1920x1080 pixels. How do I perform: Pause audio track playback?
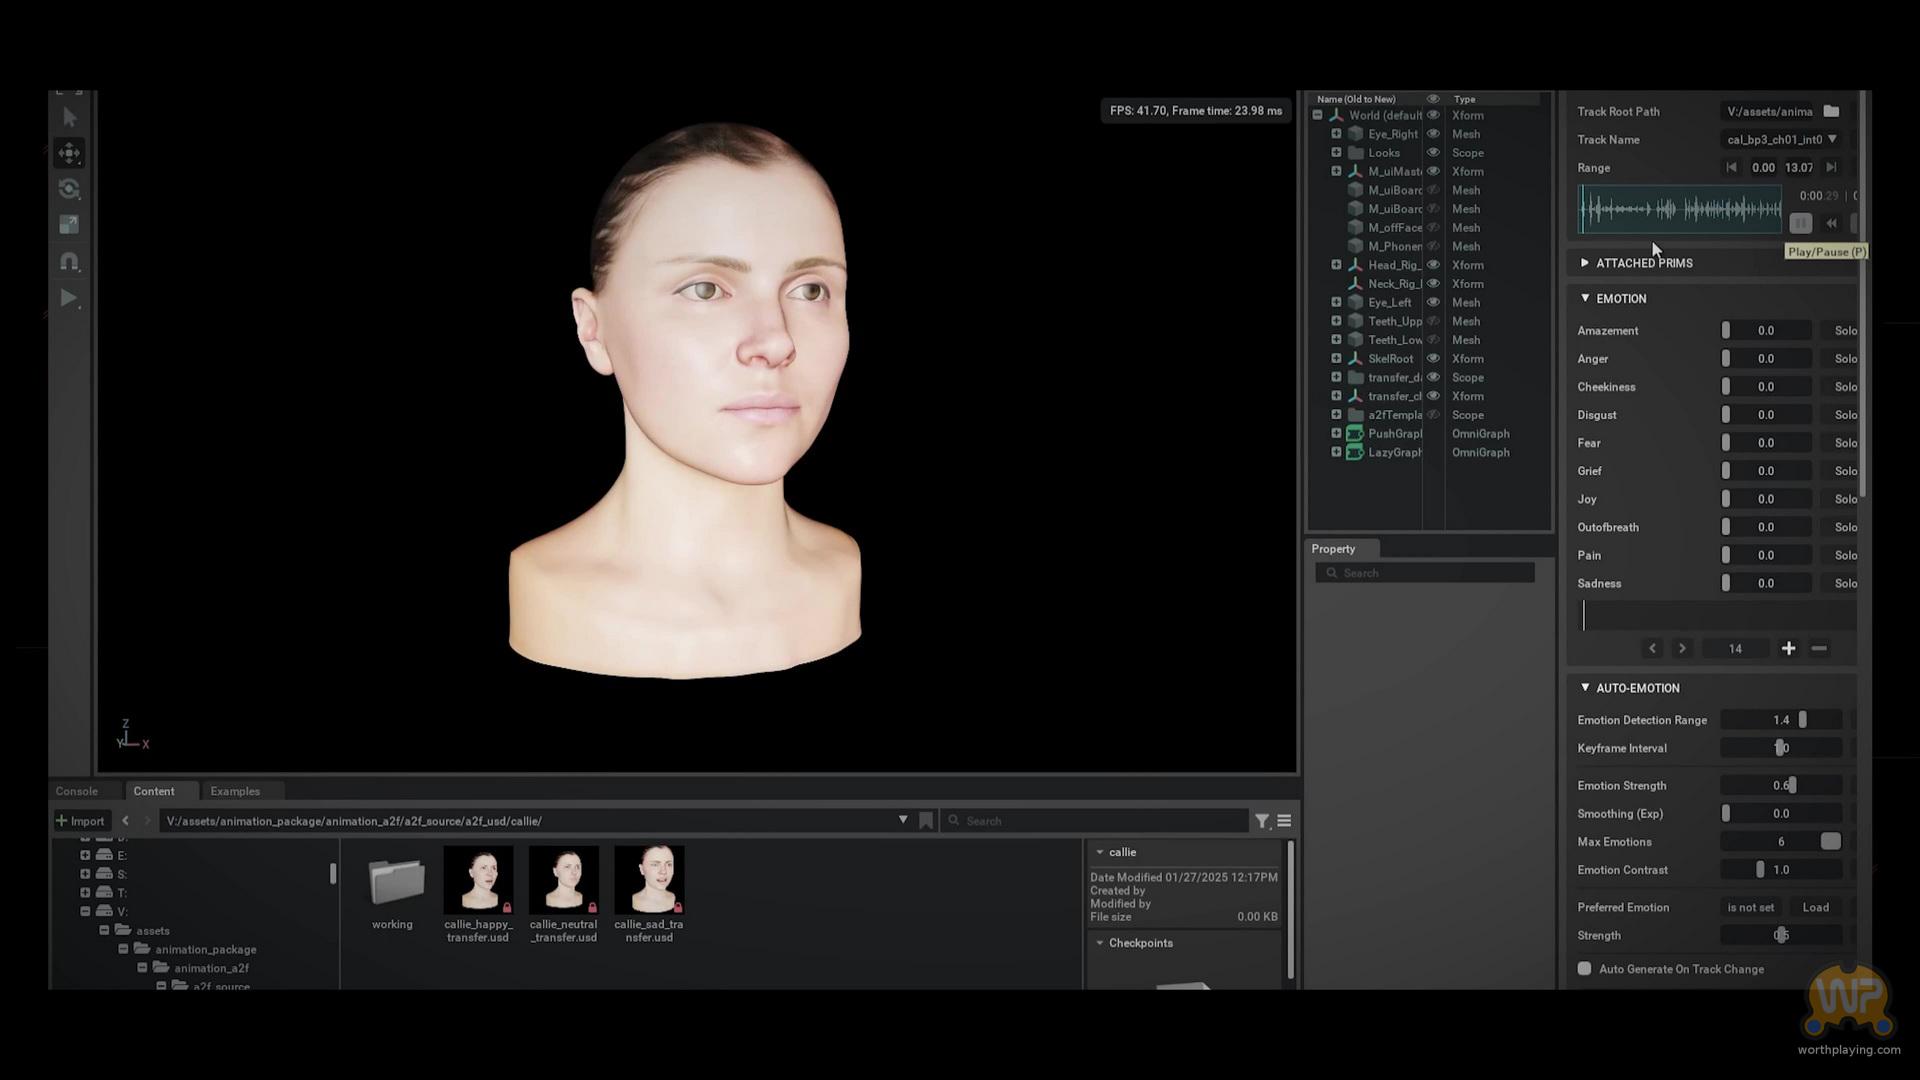[1800, 224]
